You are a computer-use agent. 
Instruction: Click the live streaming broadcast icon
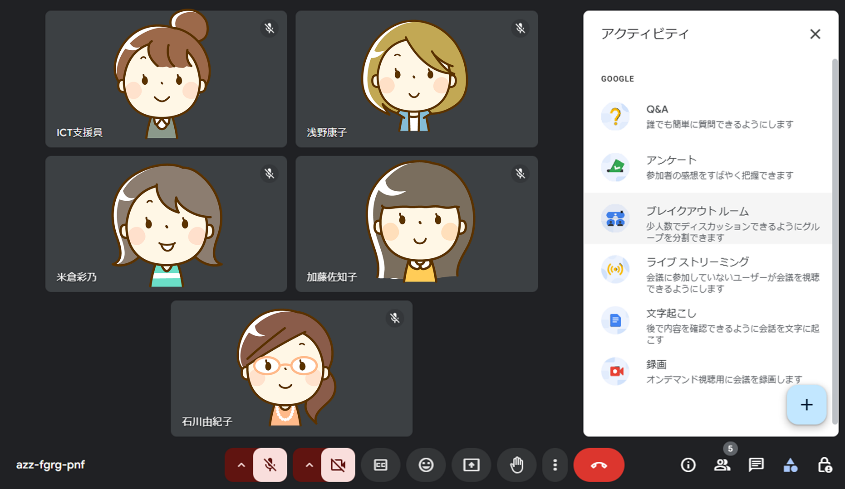click(615, 269)
